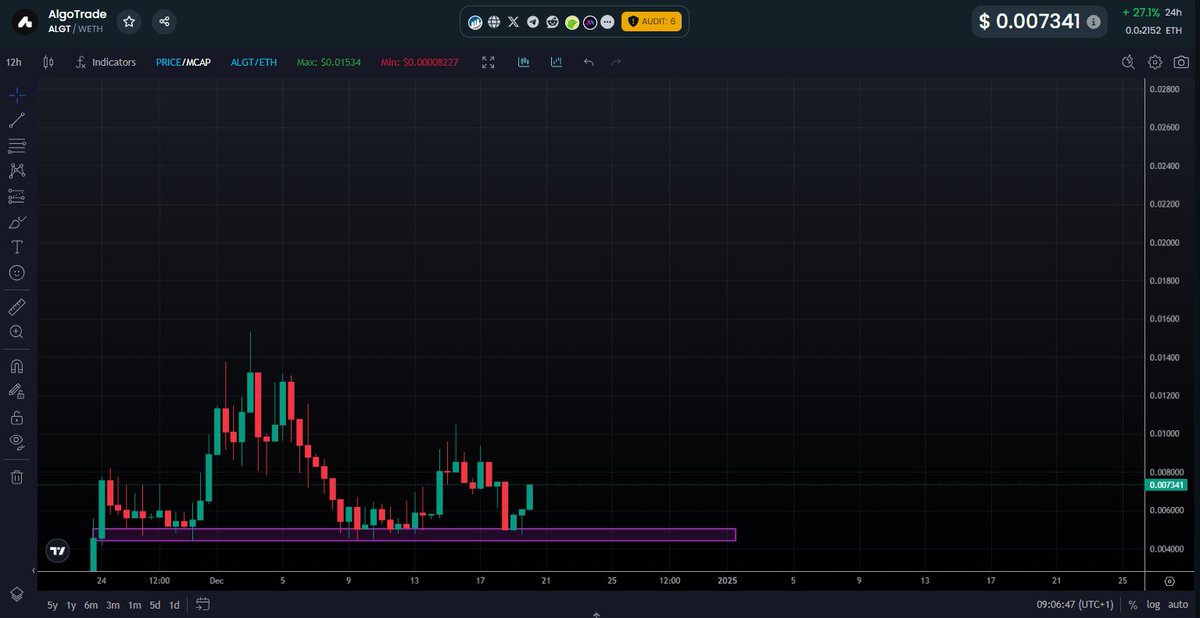Expand the bottom panel arrow
Viewport: 1200px width, 618px height.
point(596,614)
